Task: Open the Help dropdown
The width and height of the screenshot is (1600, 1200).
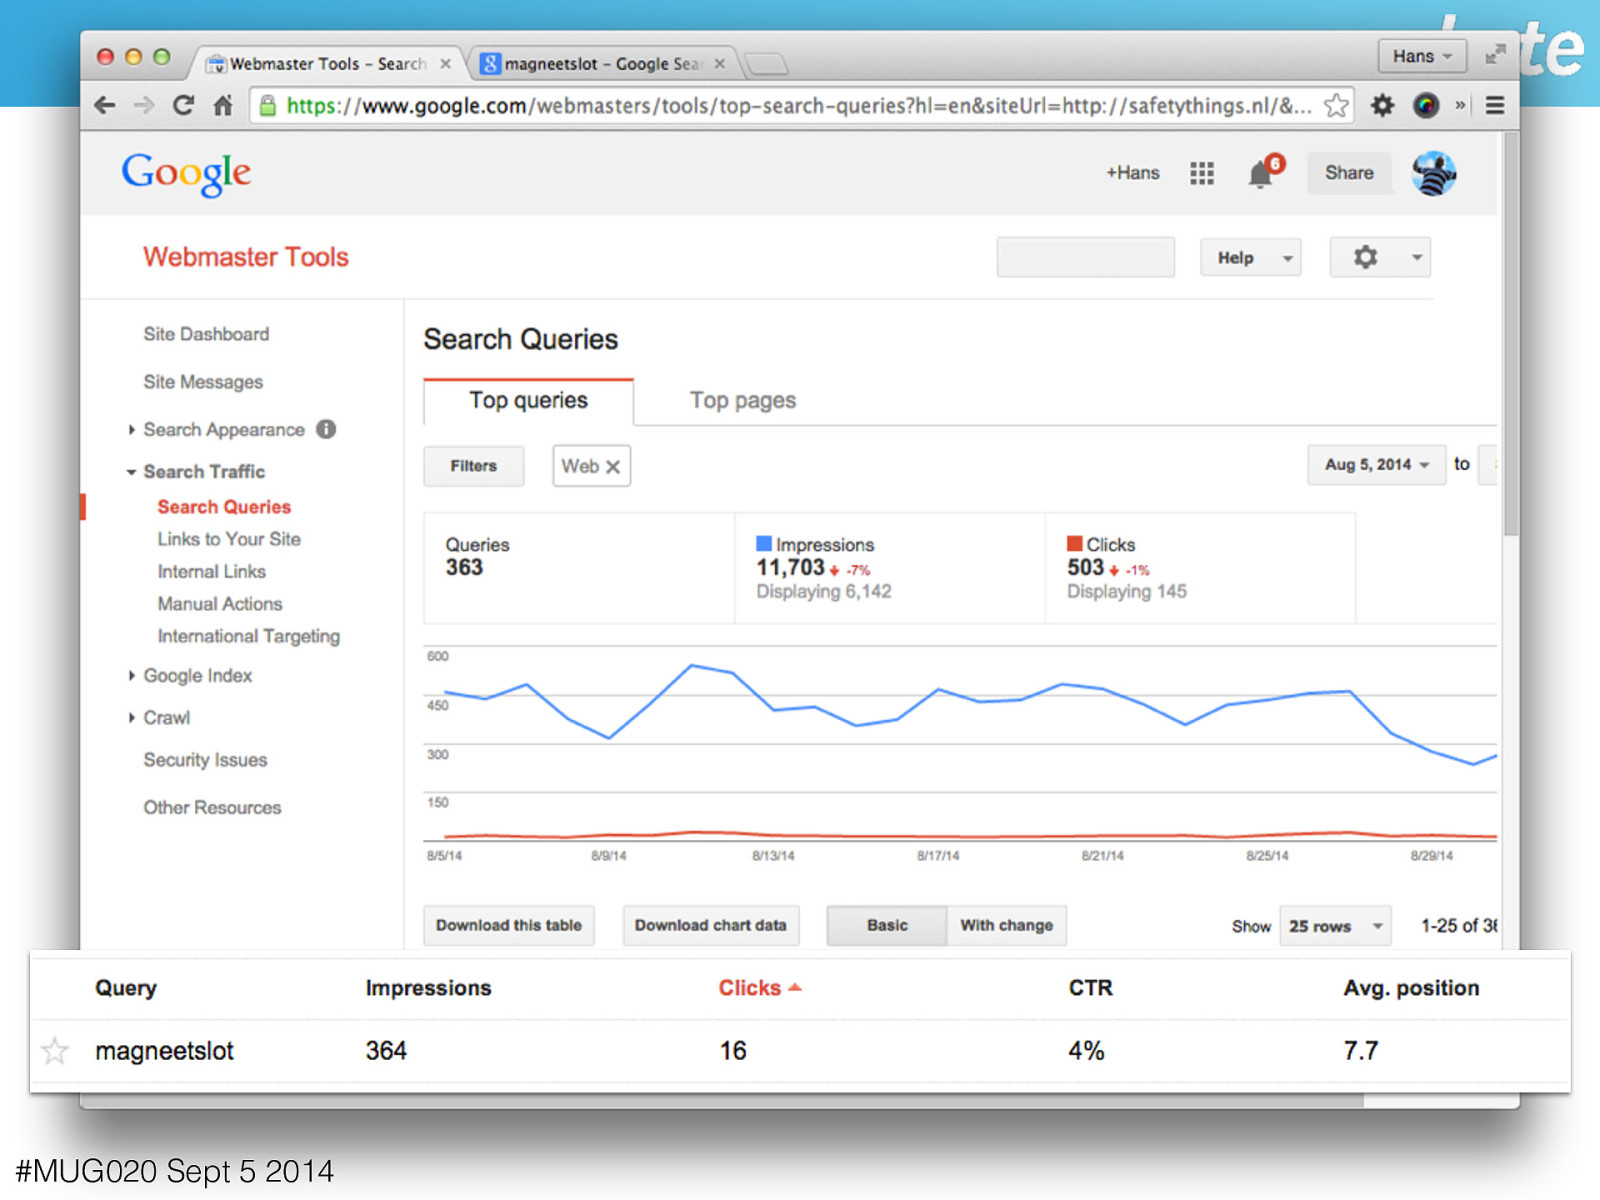Action: click(1250, 257)
